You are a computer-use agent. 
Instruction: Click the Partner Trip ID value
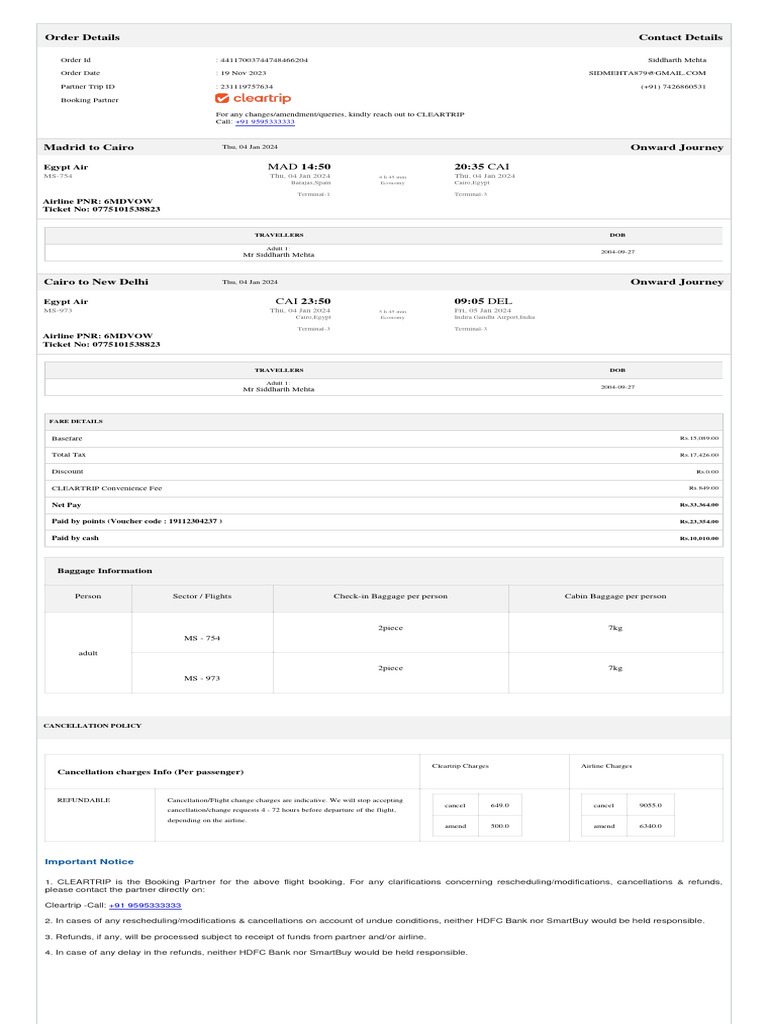[x=246, y=87]
